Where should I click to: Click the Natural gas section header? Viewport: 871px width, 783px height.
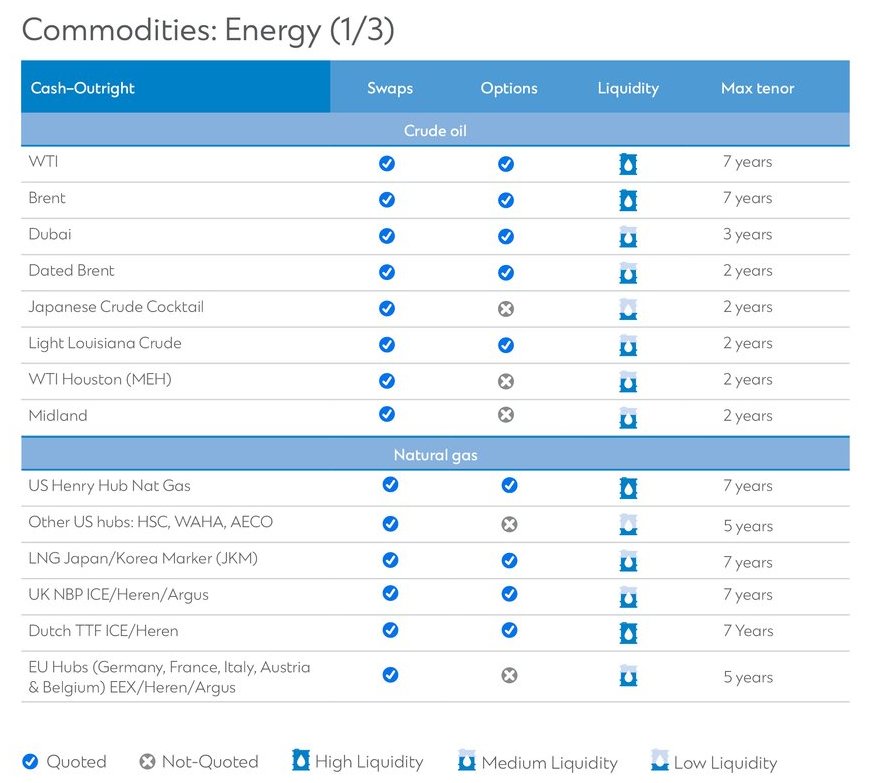[x=435, y=455]
